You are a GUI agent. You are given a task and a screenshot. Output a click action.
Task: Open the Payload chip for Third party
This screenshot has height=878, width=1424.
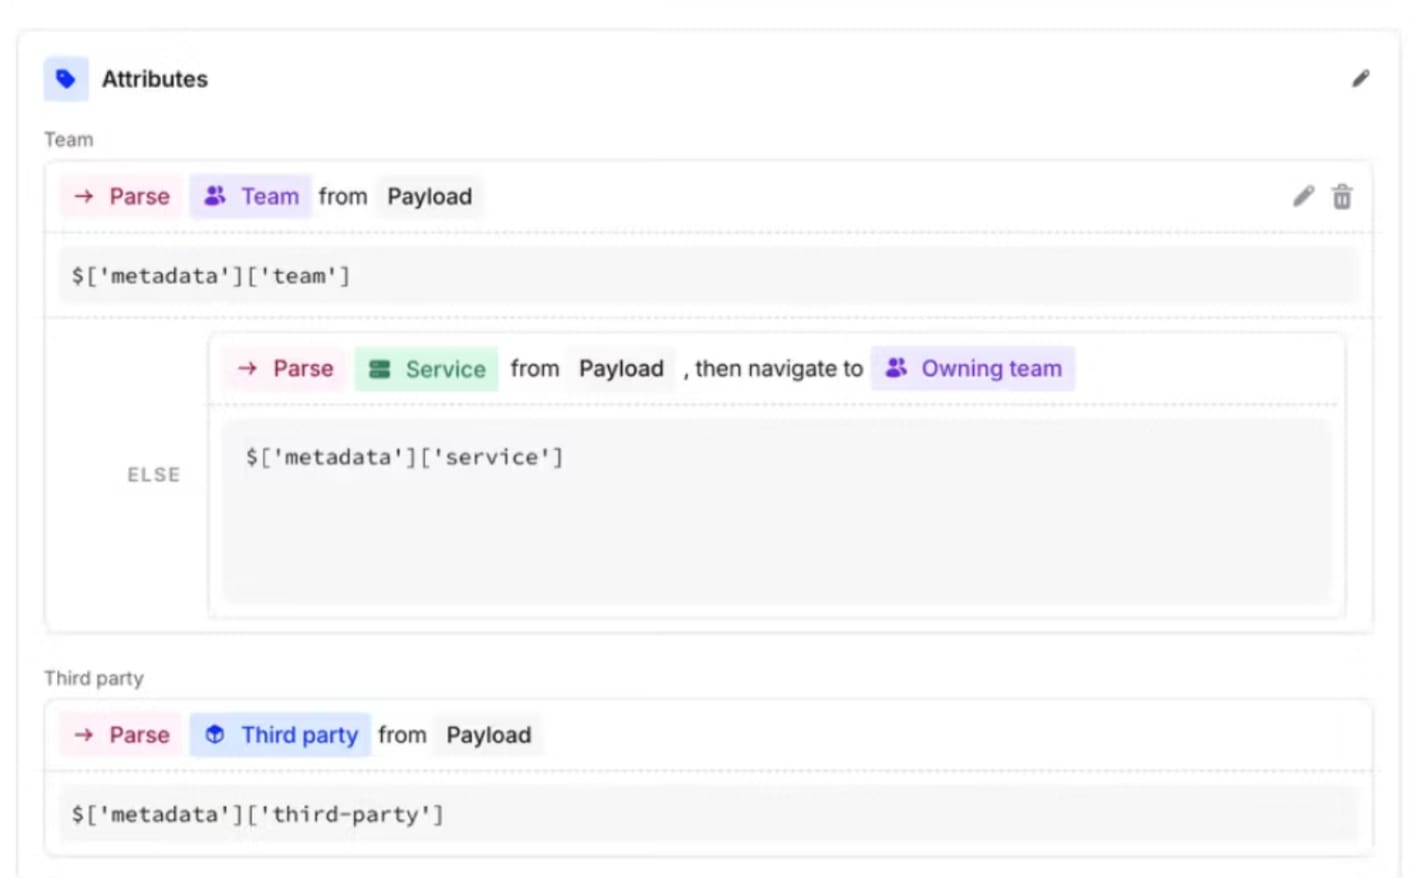487,734
